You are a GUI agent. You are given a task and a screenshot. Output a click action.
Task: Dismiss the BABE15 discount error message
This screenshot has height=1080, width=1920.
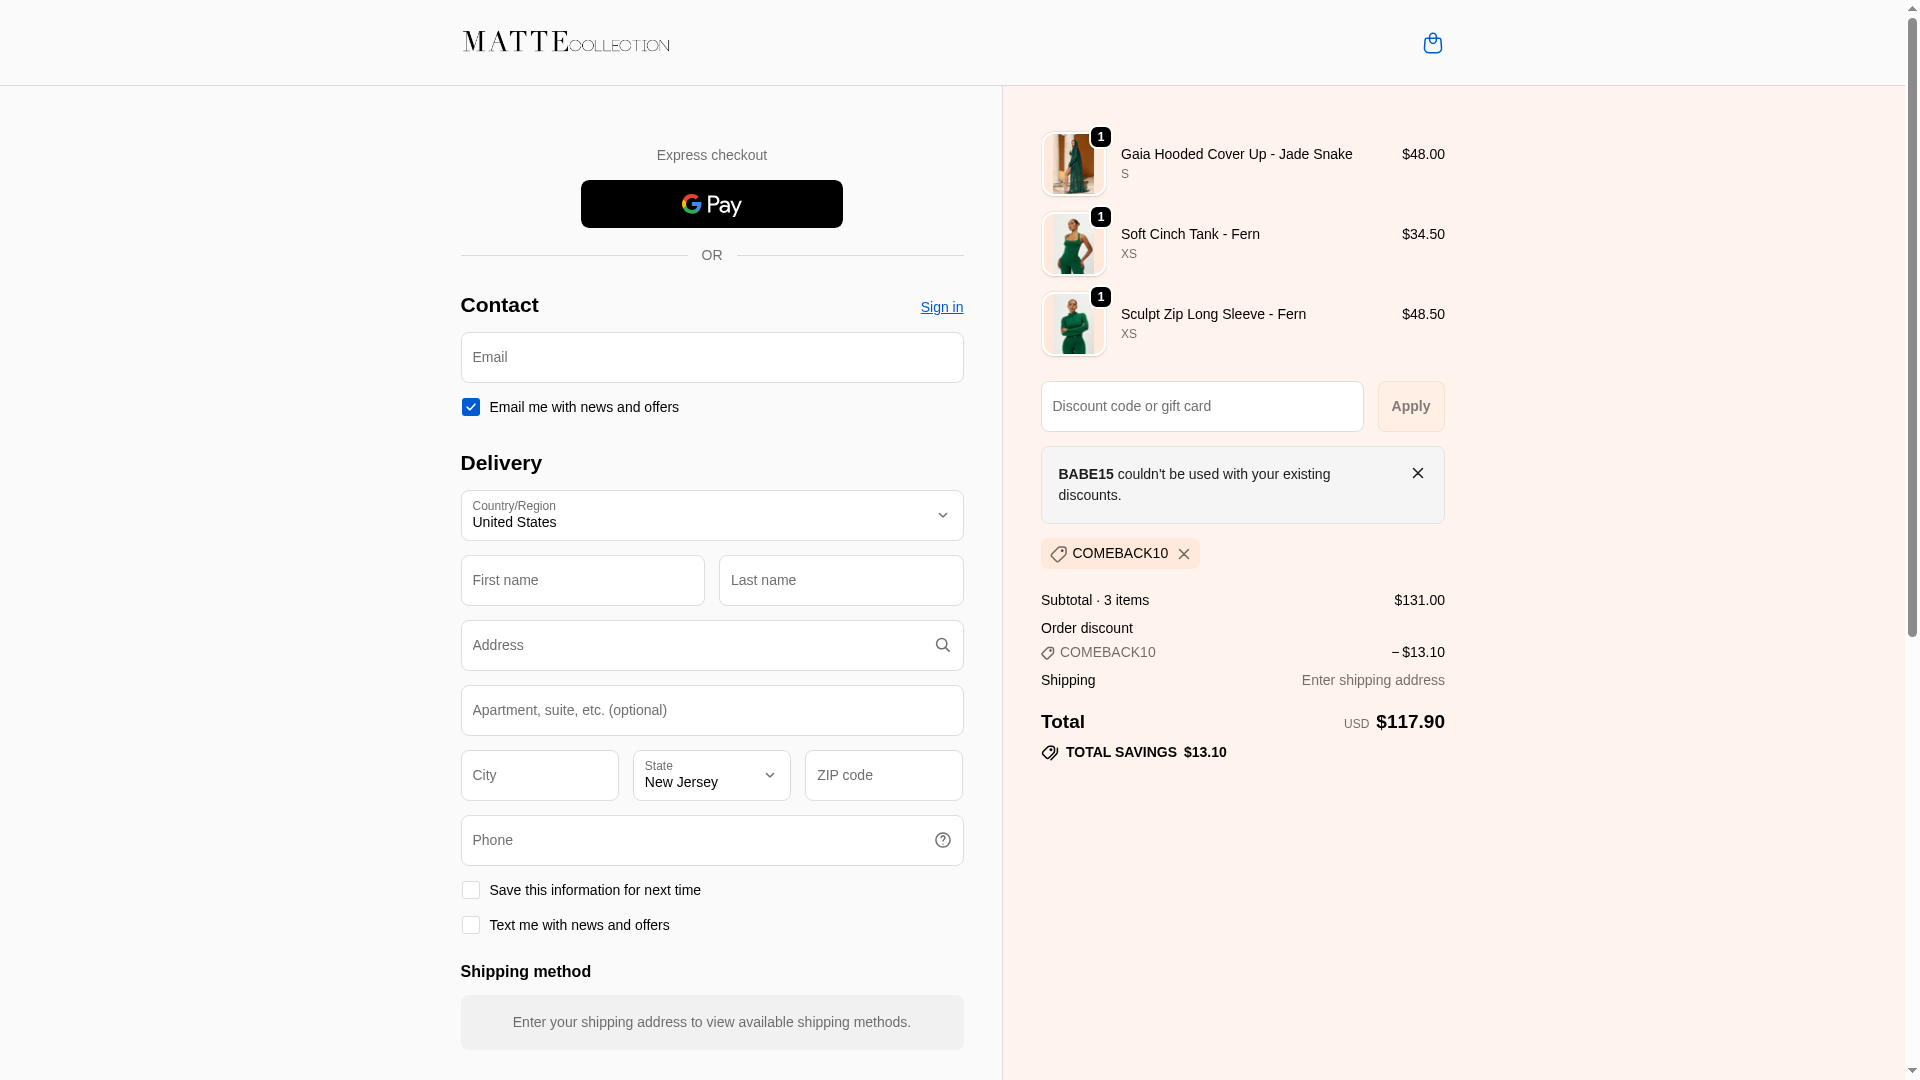pyautogui.click(x=1417, y=473)
